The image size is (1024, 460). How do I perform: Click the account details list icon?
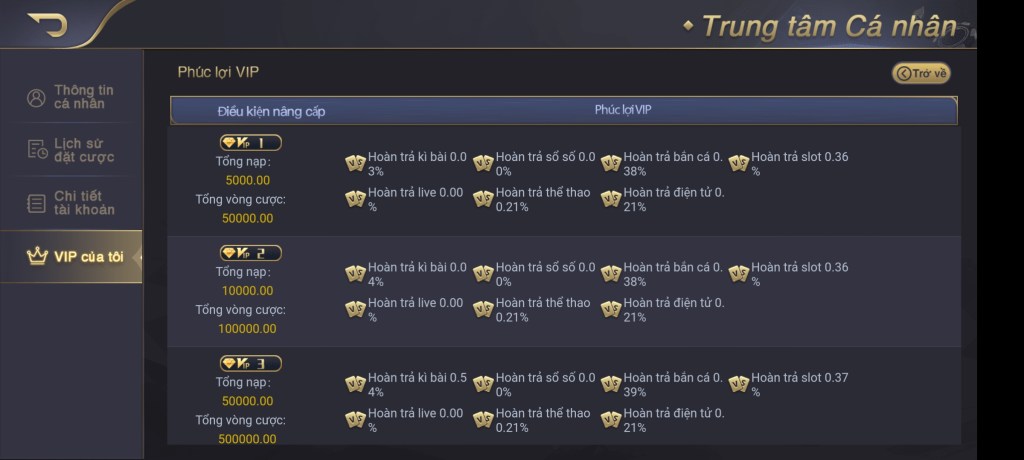(37, 204)
